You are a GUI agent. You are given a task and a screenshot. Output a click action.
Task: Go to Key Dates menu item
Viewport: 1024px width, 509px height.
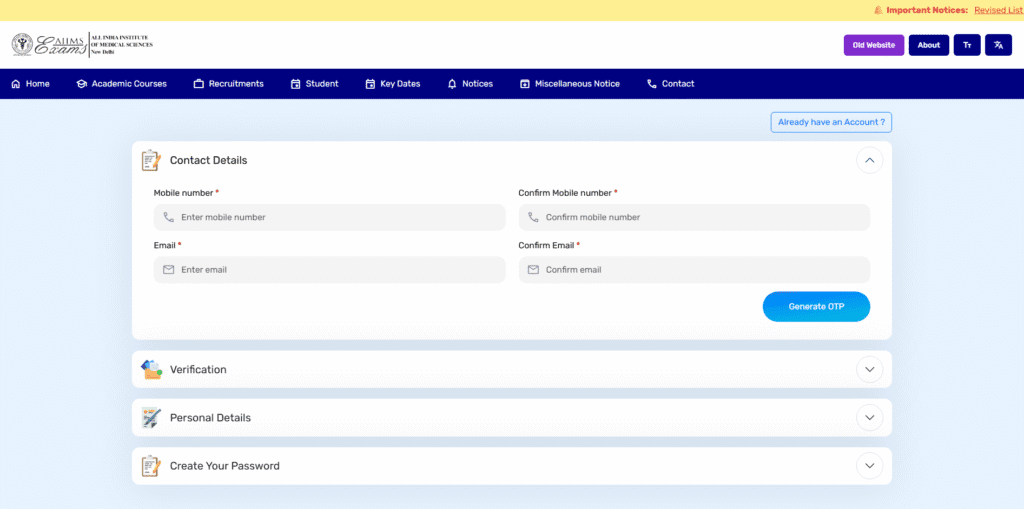392,84
